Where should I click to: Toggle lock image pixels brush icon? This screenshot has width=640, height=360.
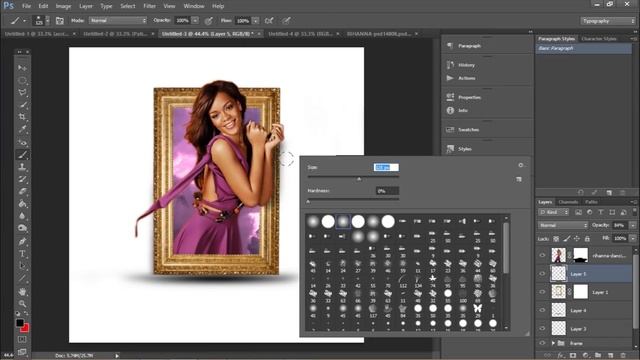[567, 238]
